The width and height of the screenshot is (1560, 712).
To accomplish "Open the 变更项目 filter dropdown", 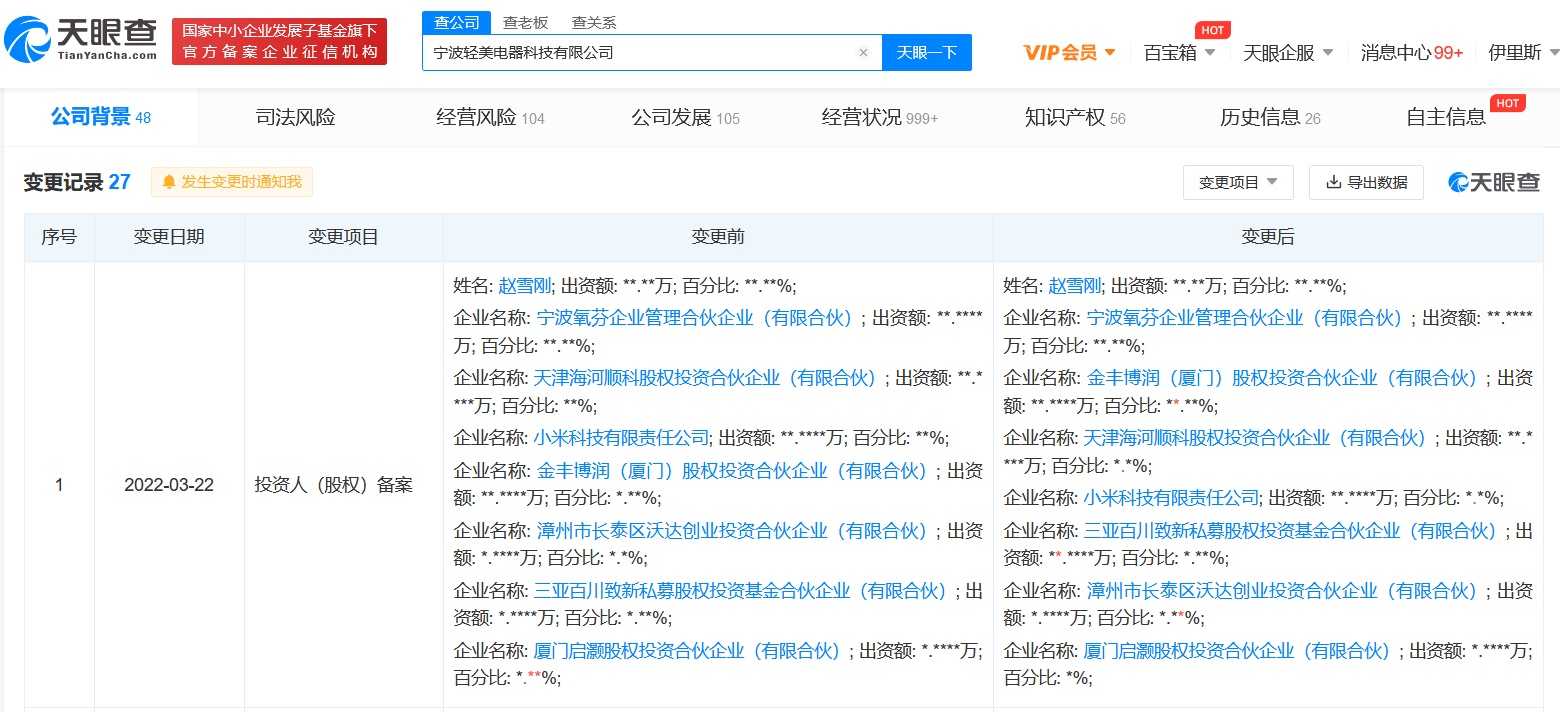I will tap(1238, 182).
